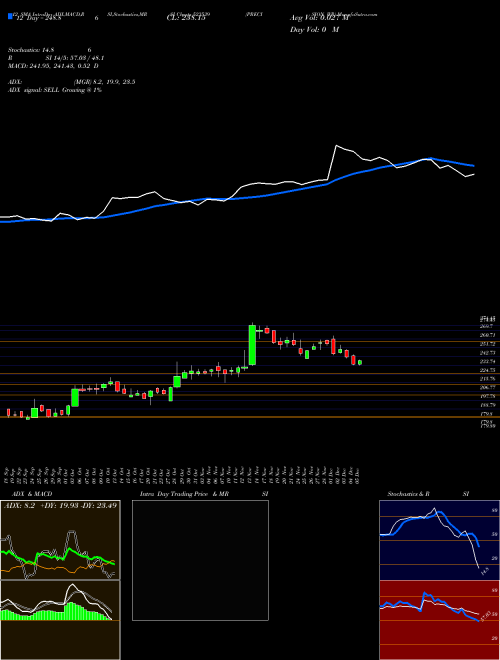Click the 'Day Vol: 0 M' label
This screenshot has width=500, height=660.
click(314, 30)
